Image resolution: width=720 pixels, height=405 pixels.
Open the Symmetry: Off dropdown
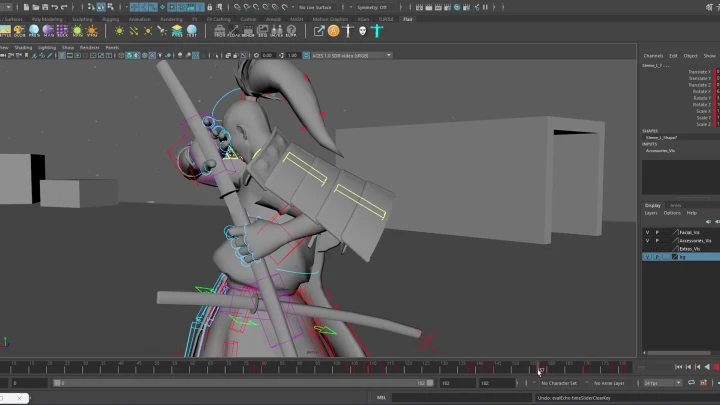(x=375, y=7)
